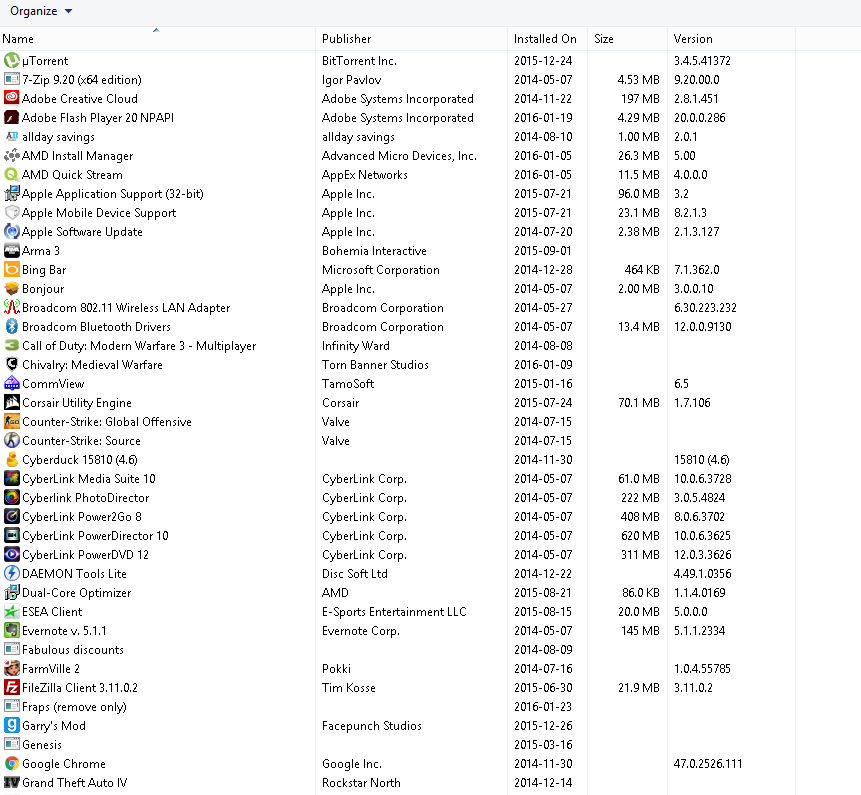Click size value 620 MB

coord(640,535)
